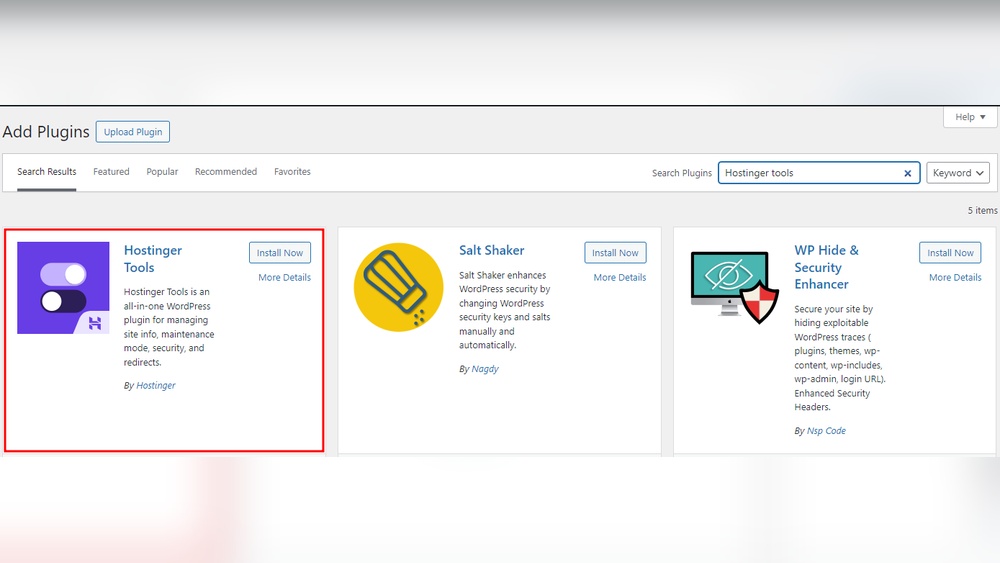Screen dimensions: 1000x563
Task: View More Details for Salt Shaker
Action: click(620, 277)
